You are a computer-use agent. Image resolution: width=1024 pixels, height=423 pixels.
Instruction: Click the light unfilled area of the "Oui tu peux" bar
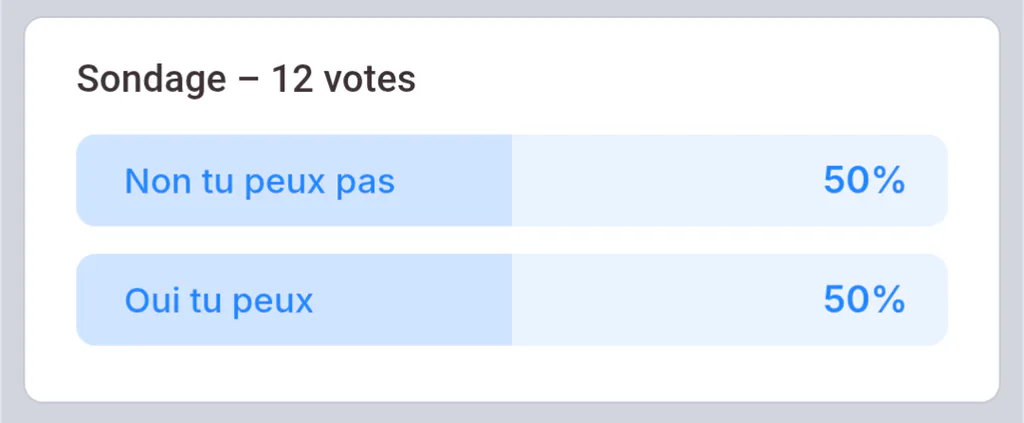point(729,300)
